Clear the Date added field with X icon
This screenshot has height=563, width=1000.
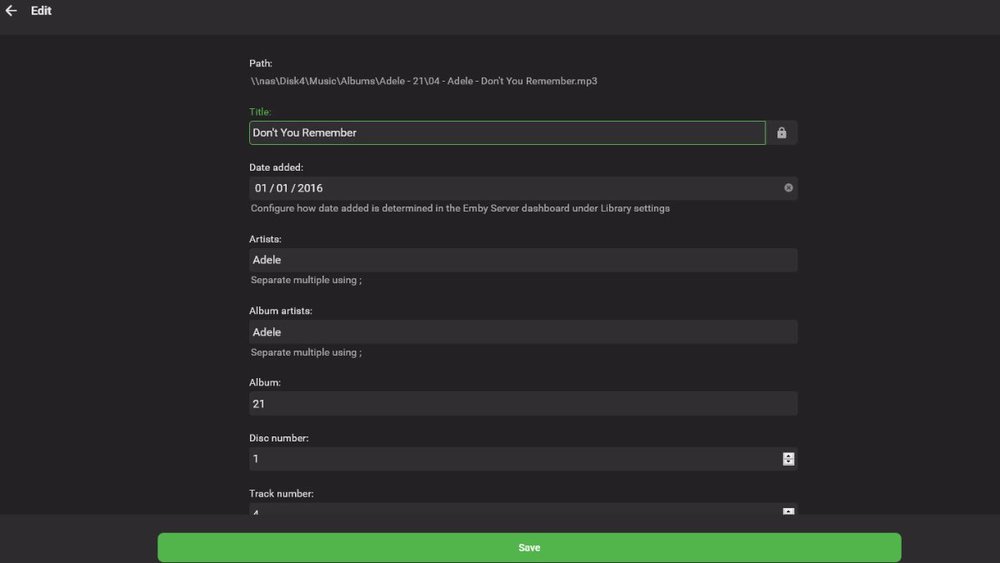coord(788,188)
